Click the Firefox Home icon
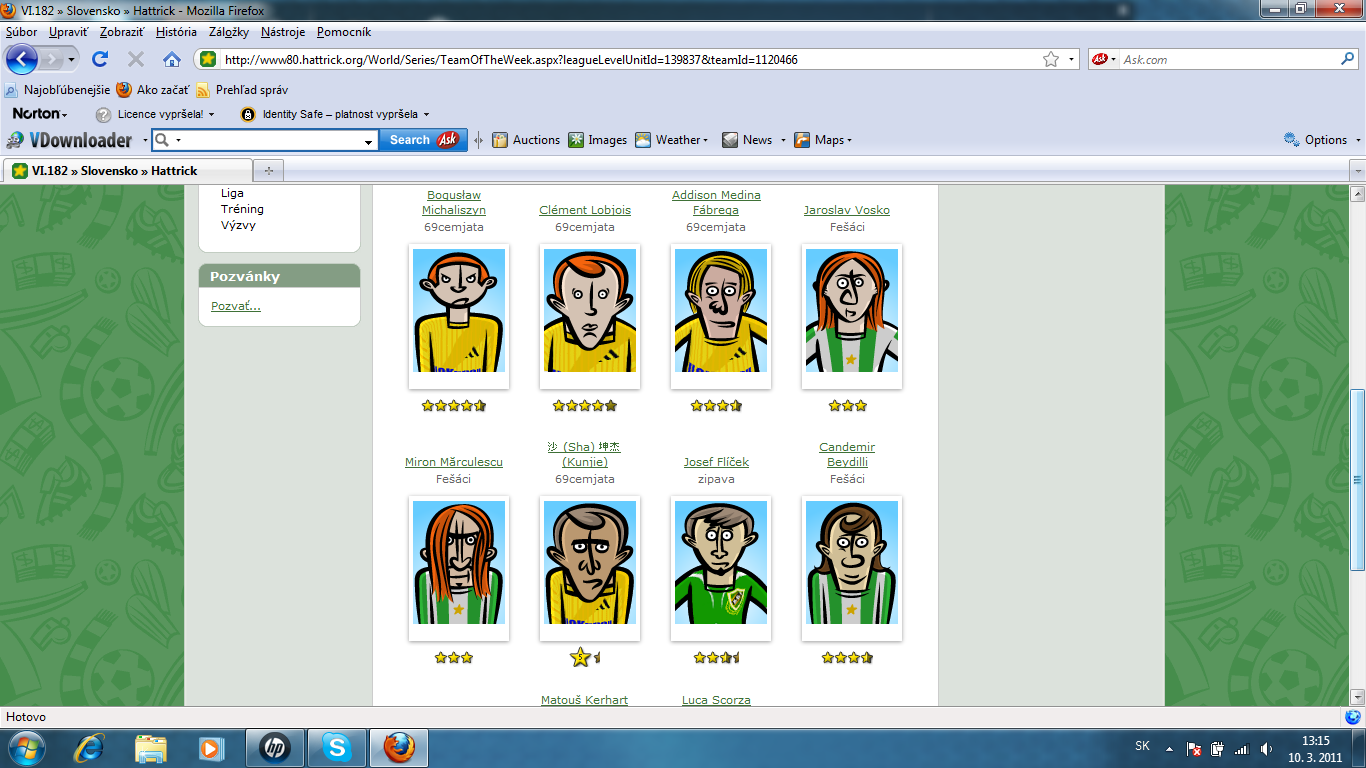This screenshot has width=1366, height=768. click(x=172, y=59)
